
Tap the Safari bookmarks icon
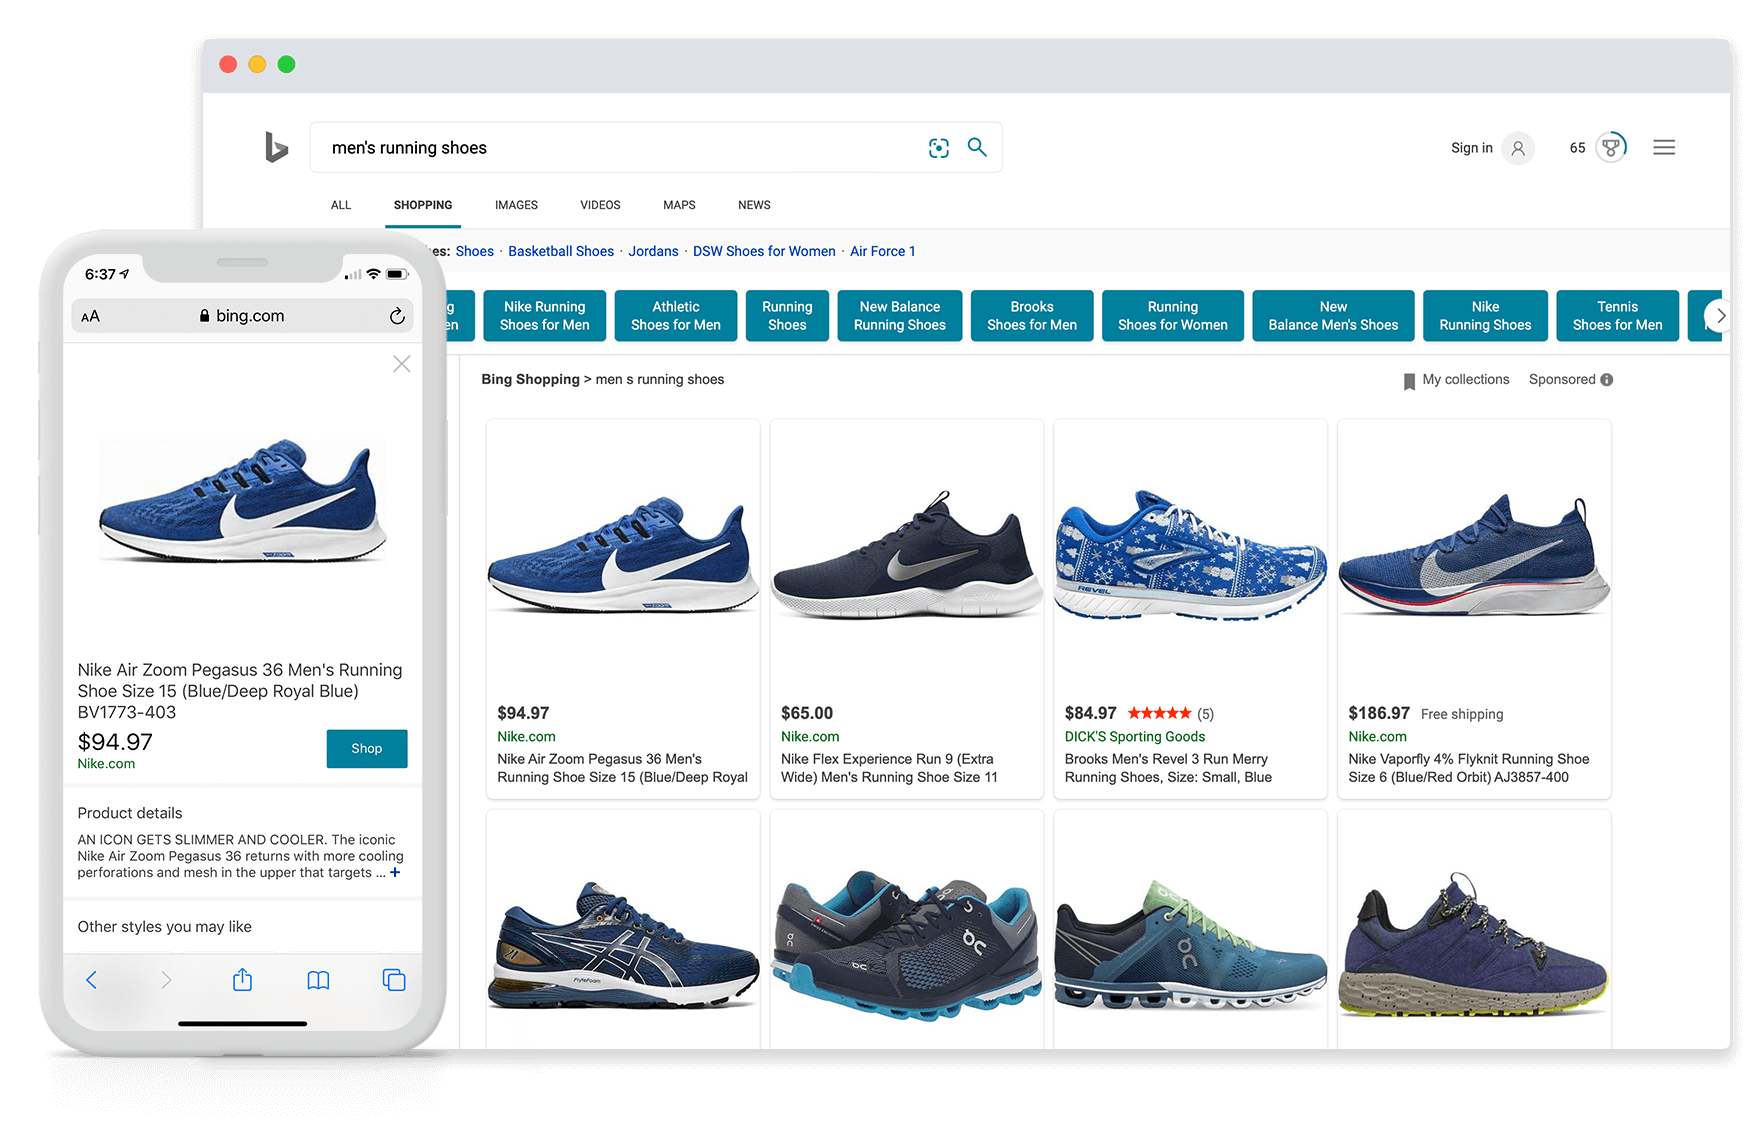[318, 980]
